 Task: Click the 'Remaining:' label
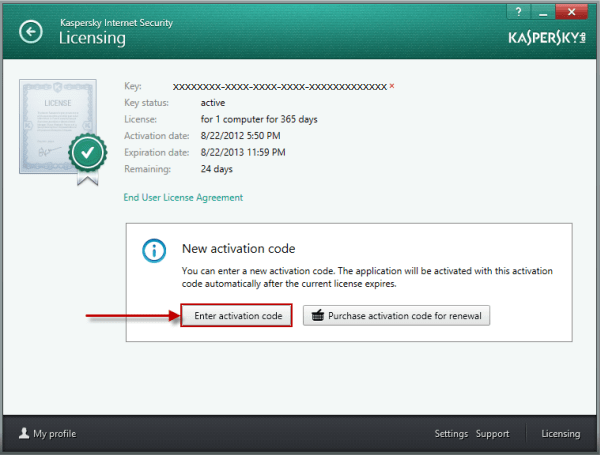(x=147, y=169)
